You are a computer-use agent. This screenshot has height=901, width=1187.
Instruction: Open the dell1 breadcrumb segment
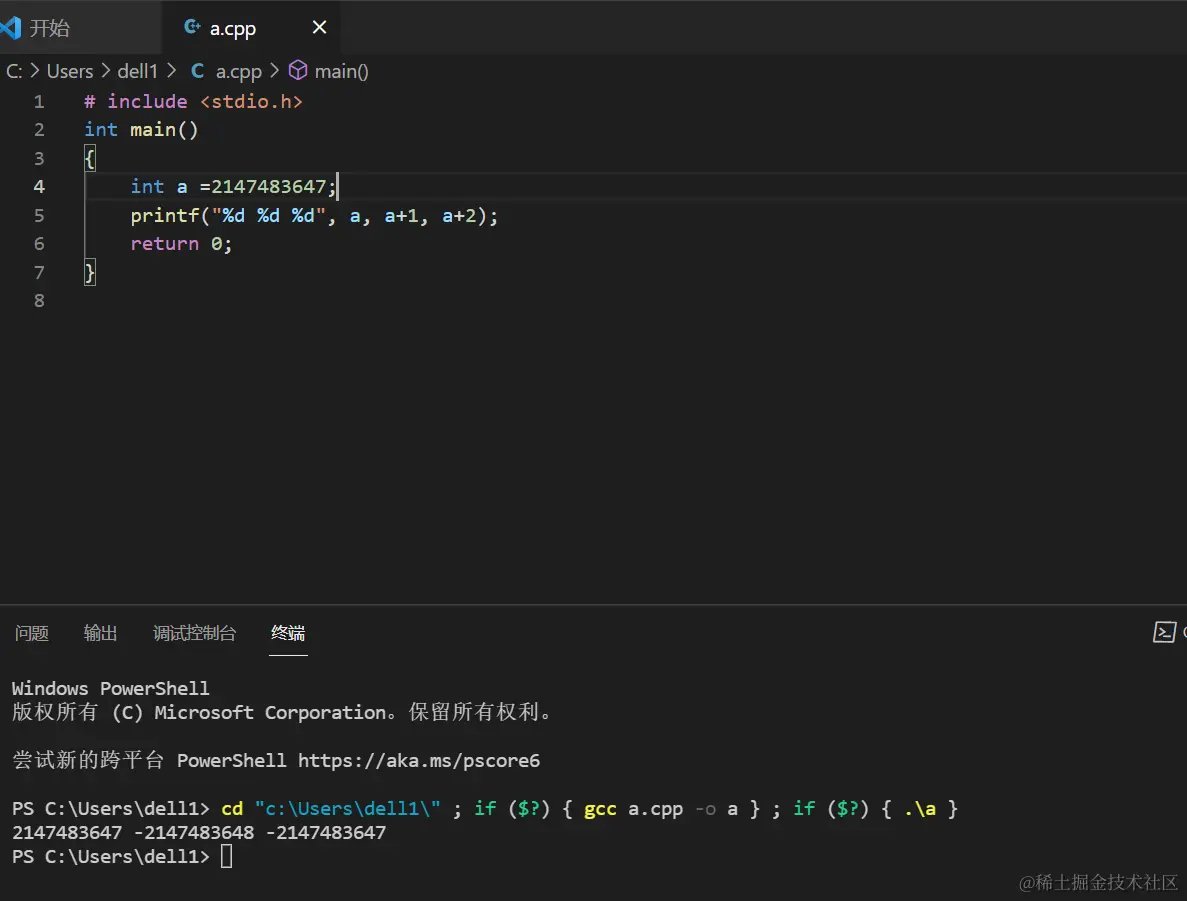coord(137,71)
